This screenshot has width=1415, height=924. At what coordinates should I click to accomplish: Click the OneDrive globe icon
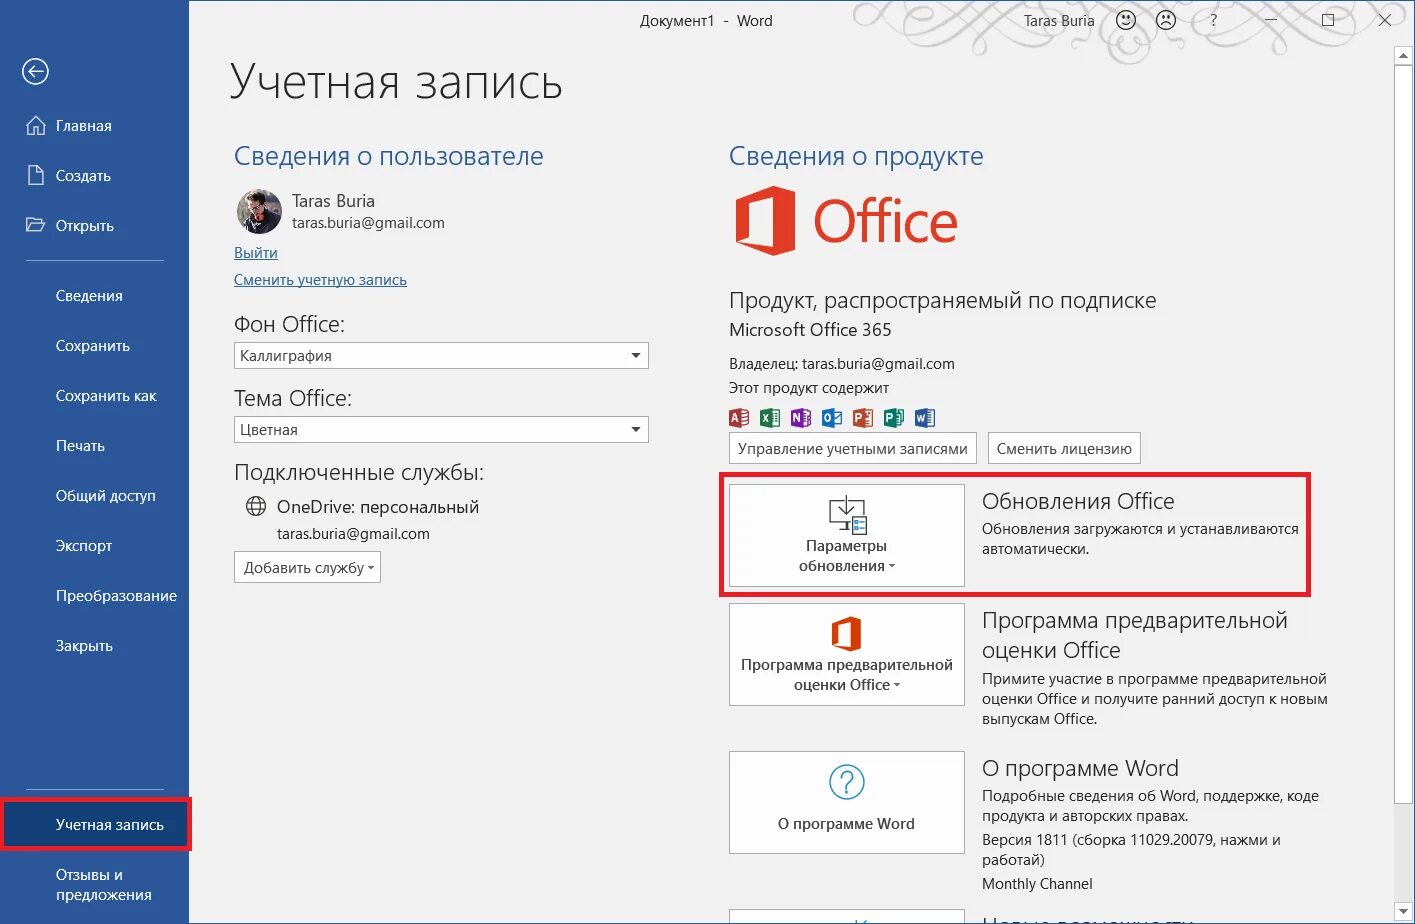[256, 507]
